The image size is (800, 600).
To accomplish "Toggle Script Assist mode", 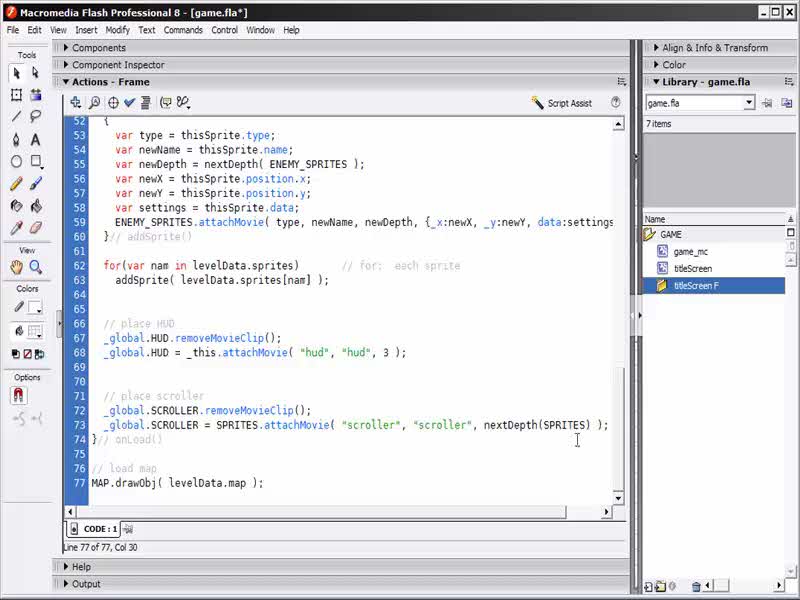I will click(562, 103).
